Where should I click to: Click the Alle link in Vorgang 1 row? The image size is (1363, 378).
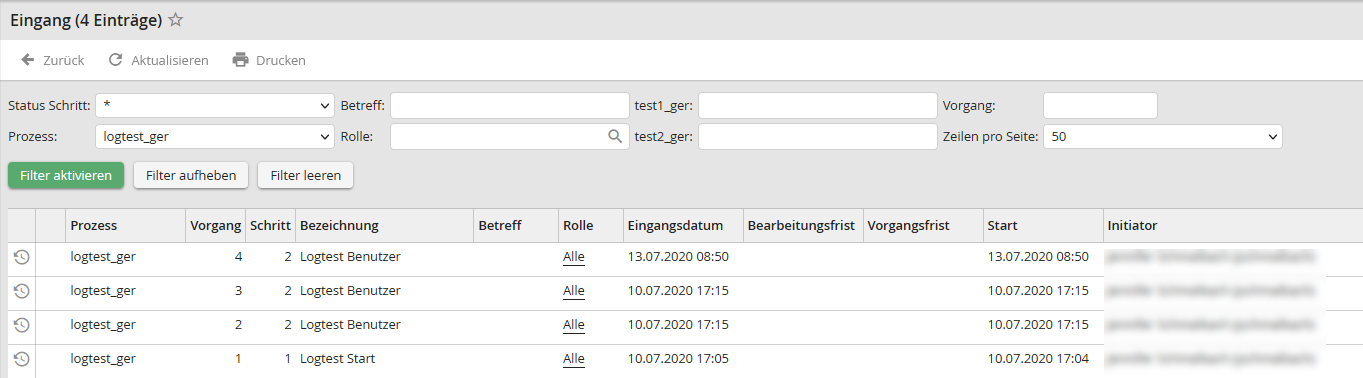(x=574, y=359)
